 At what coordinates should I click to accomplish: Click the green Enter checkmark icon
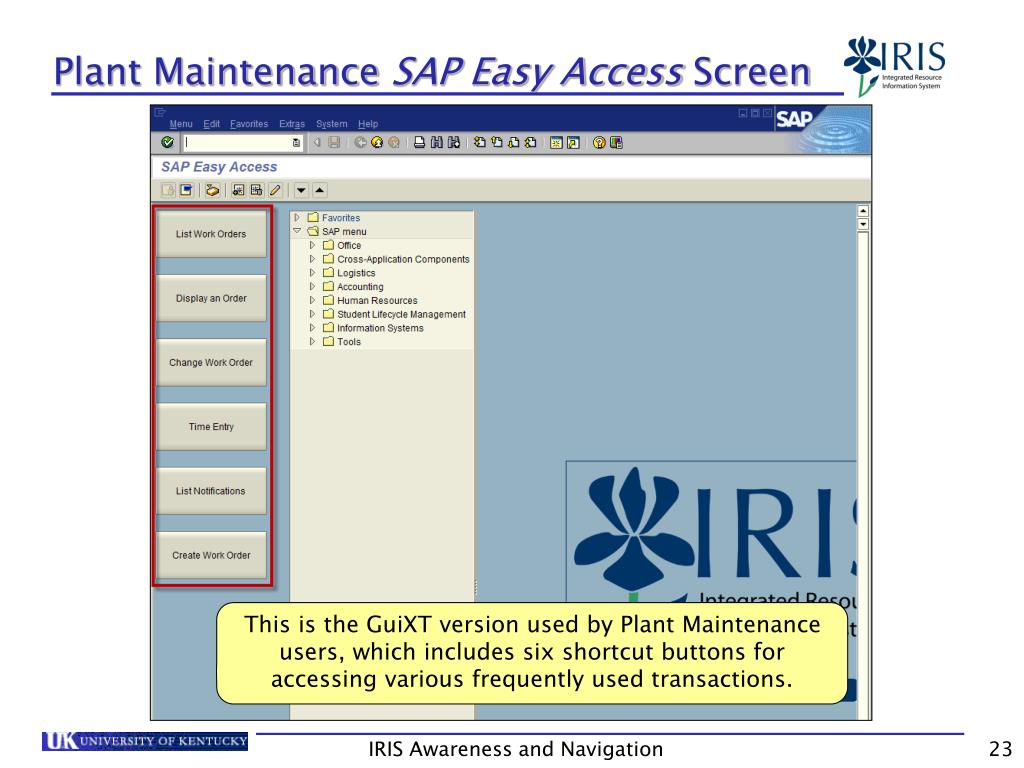click(167, 142)
